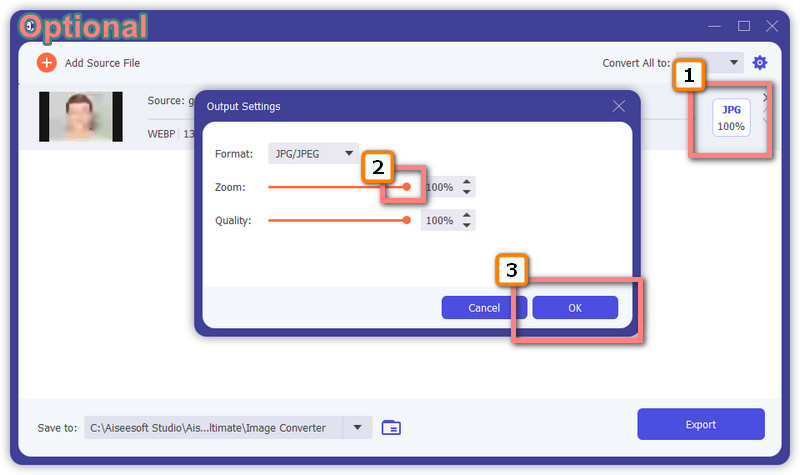
Task: Increase Zoom percentage with the up arrow
Action: tap(467, 182)
